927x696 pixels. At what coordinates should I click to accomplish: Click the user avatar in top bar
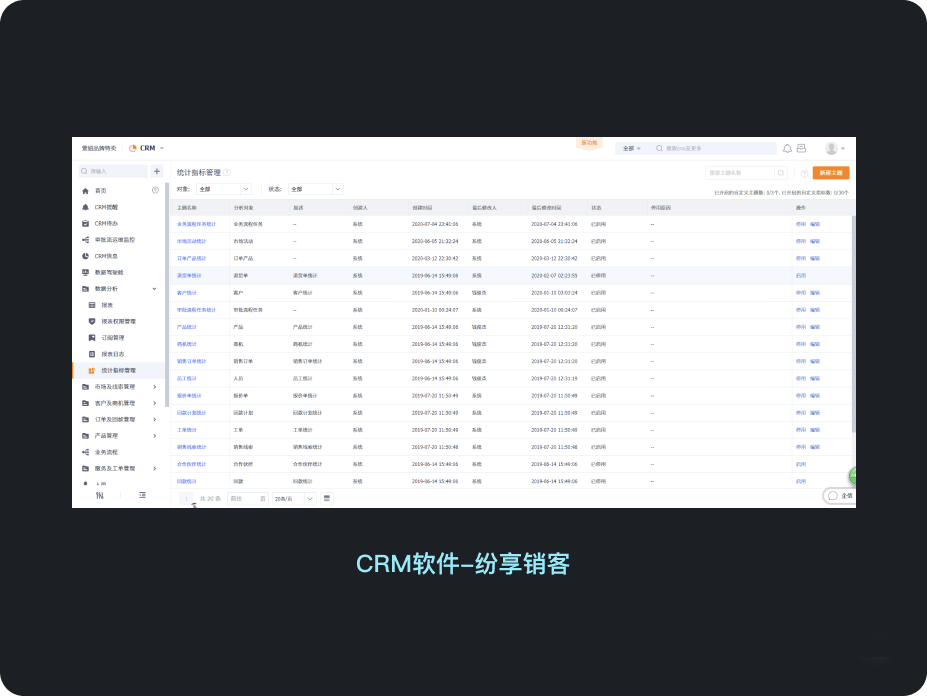pyautogui.click(x=831, y=148)
